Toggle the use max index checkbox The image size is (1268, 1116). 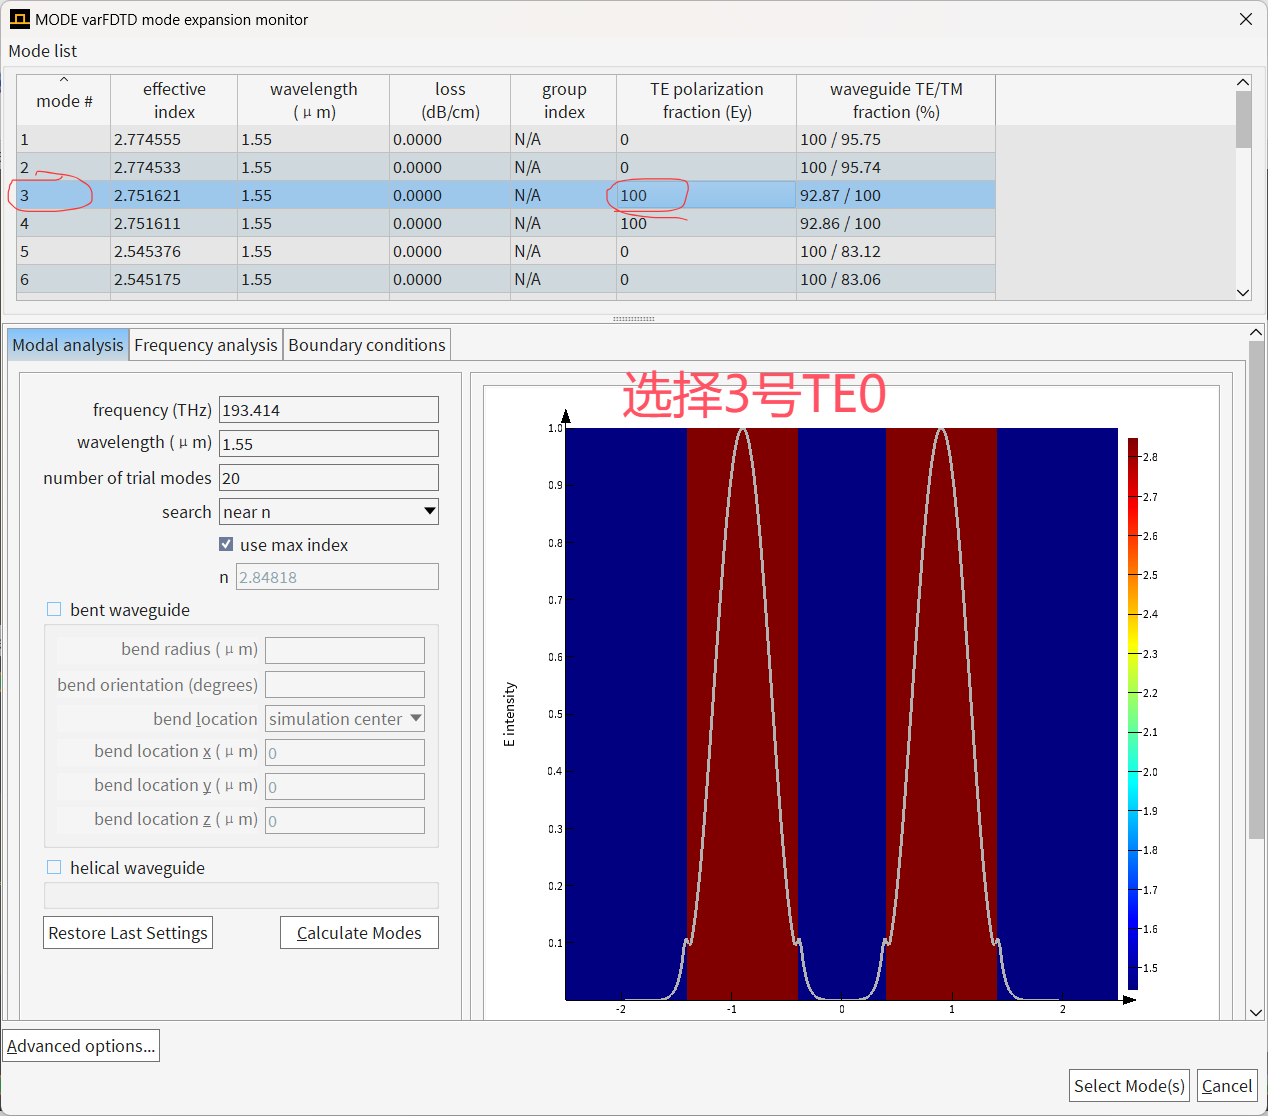click(x=226, y=545)
